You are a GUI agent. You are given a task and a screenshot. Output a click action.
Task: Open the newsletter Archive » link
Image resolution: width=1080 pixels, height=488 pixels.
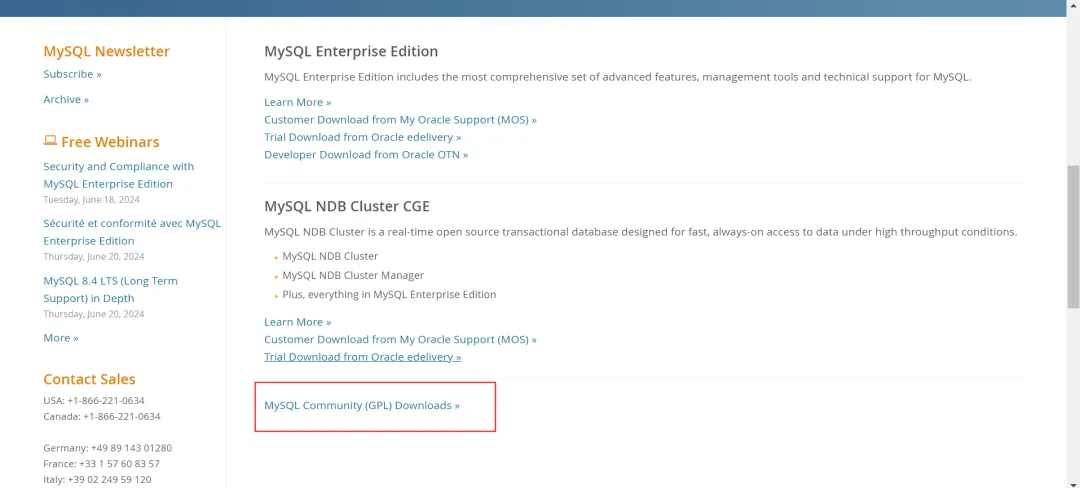pos(66,99)
